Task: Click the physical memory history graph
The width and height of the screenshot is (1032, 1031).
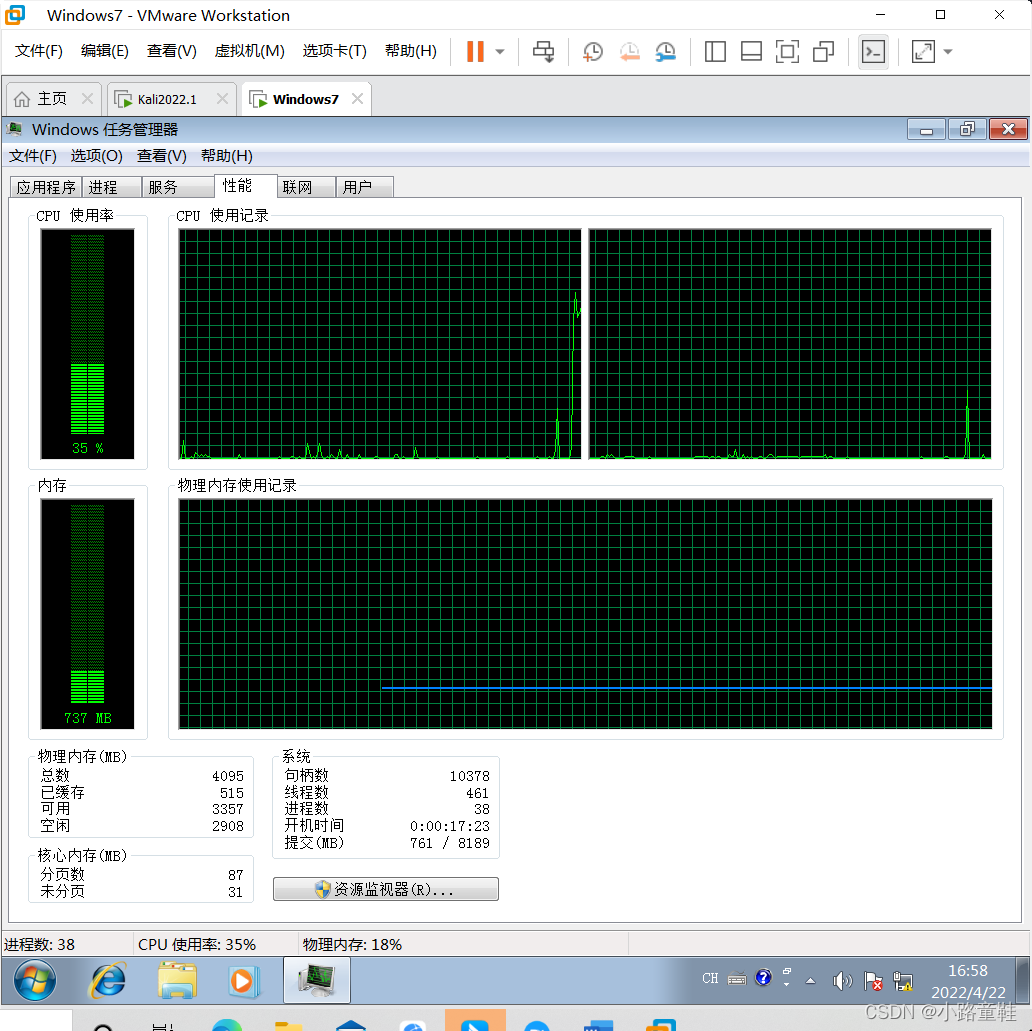Action: click(x=585, y=614)
